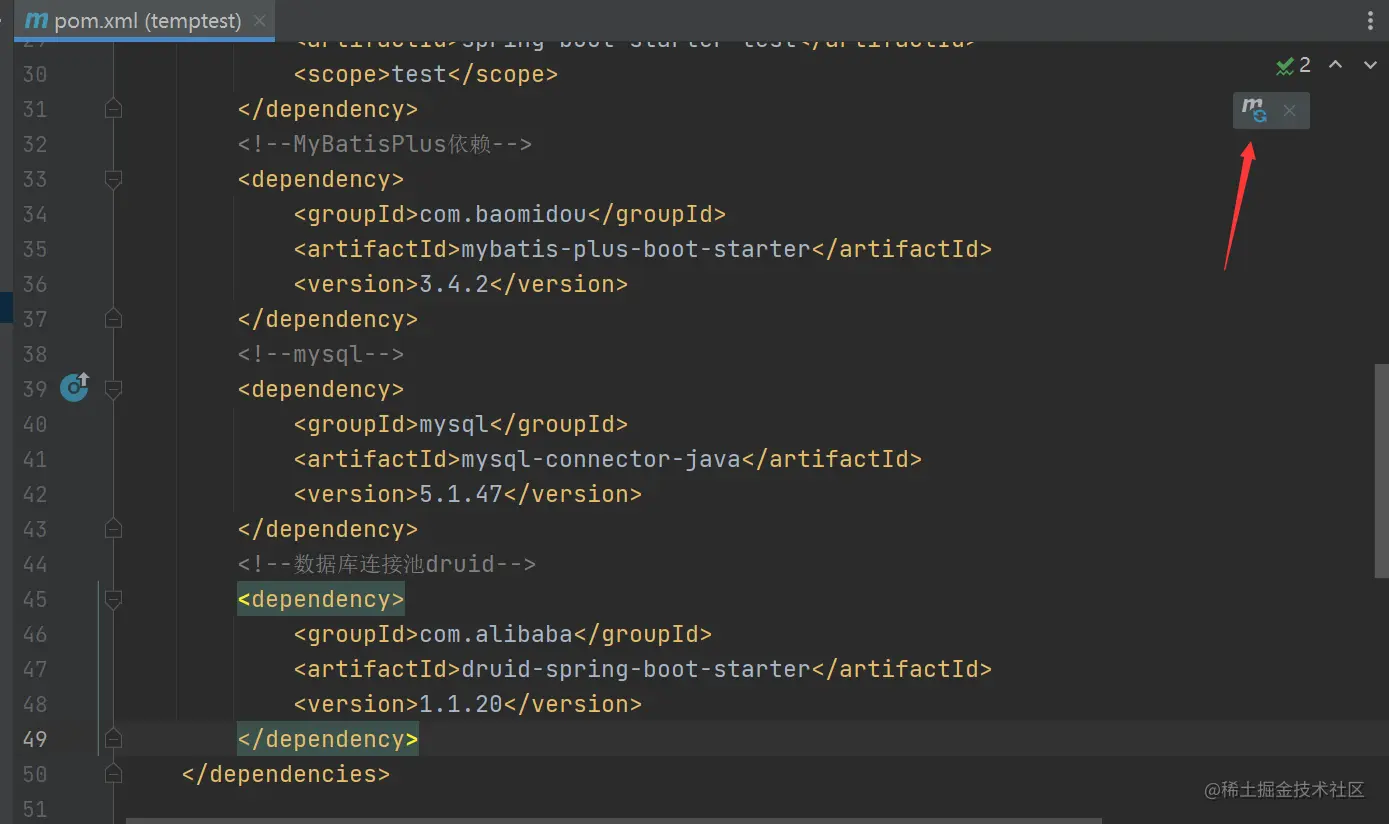Close the pom.xml (temptest) tab
The image size is (1389, 824).
[x=260, y=21]
